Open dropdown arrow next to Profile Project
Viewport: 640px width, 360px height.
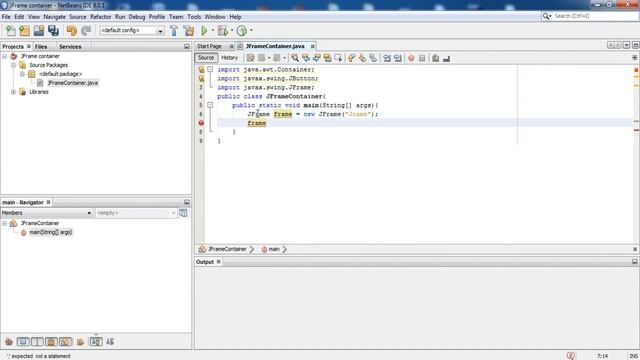click(251, 31)
